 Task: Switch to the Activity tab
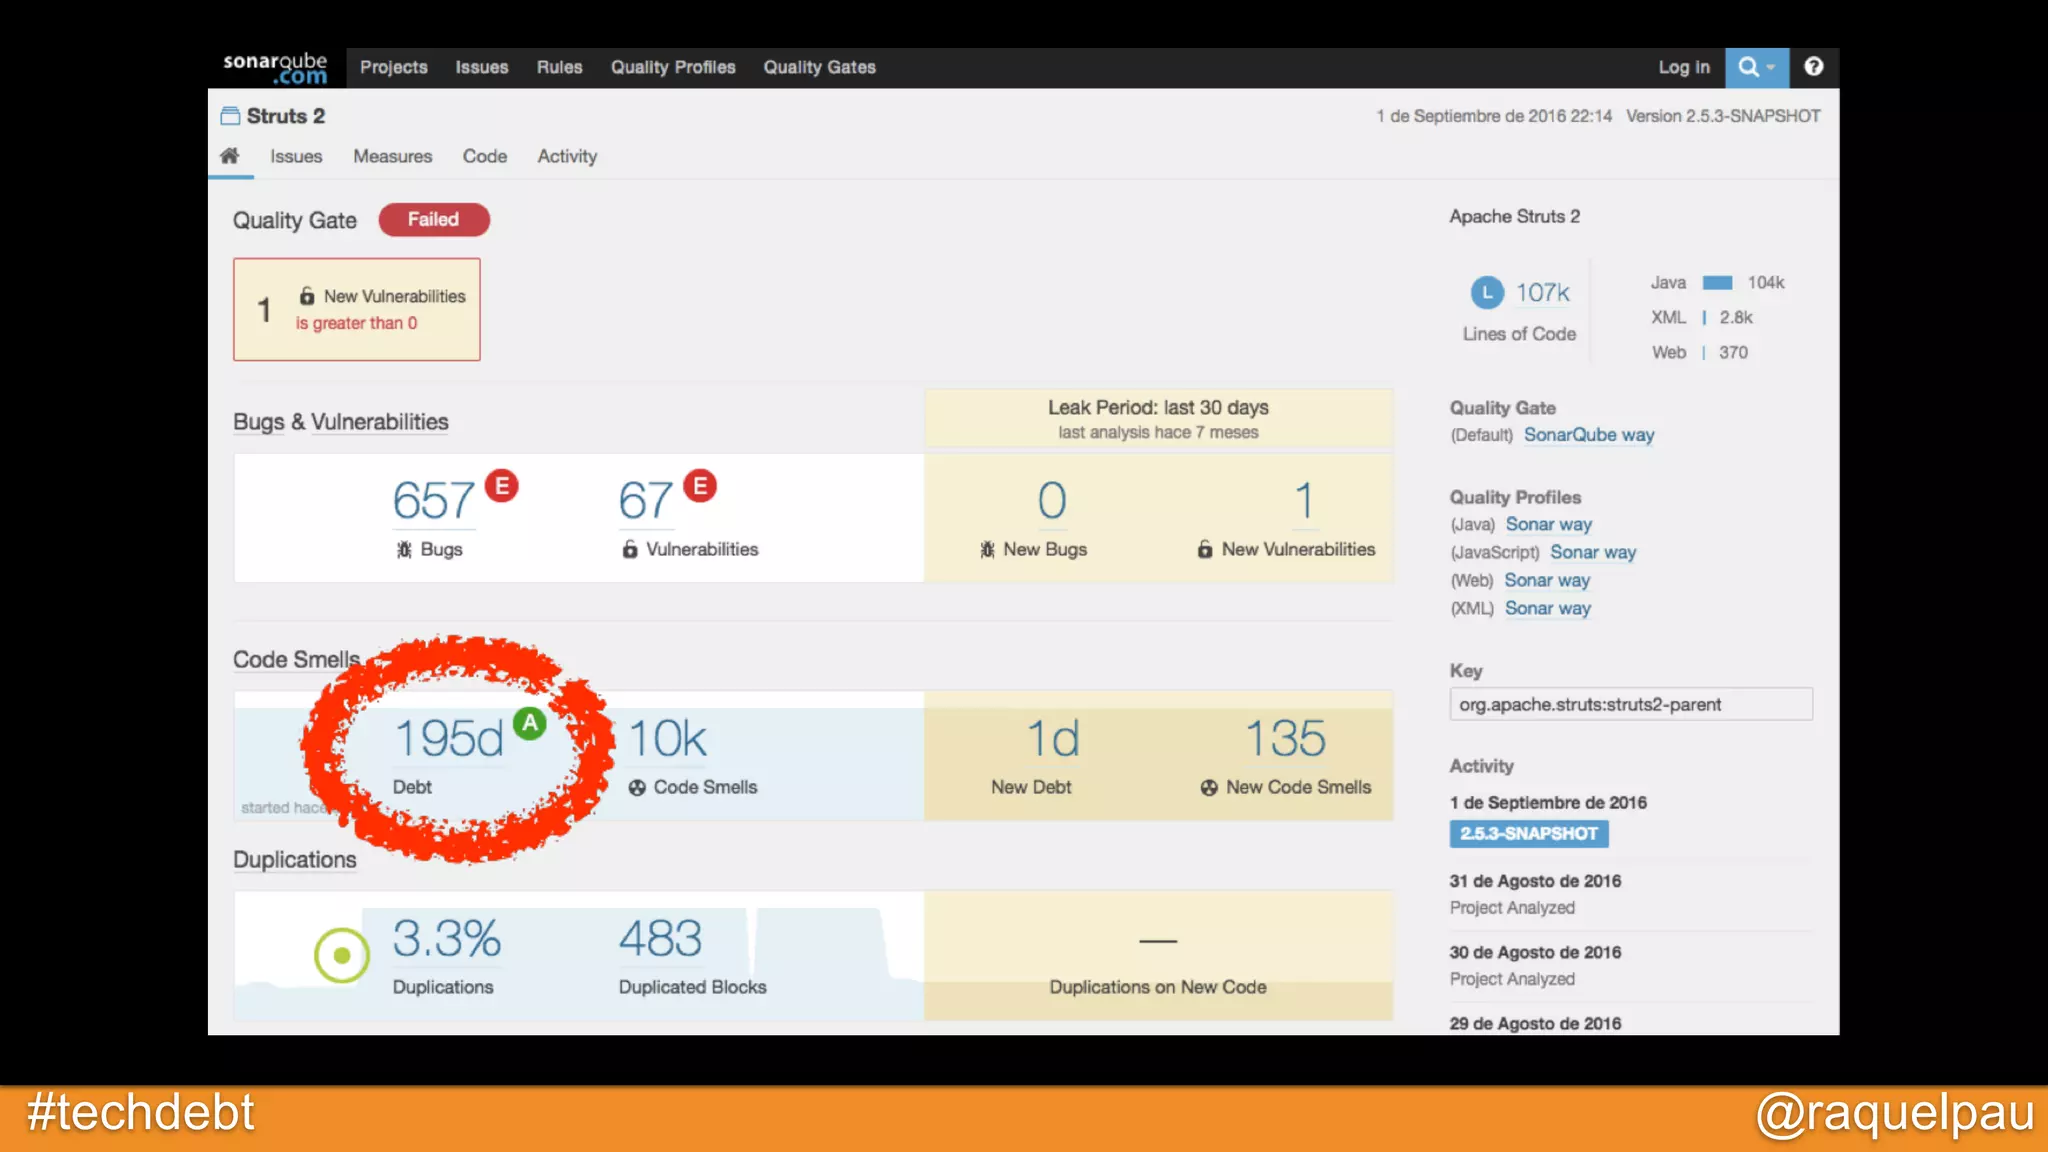coord(567,156)
